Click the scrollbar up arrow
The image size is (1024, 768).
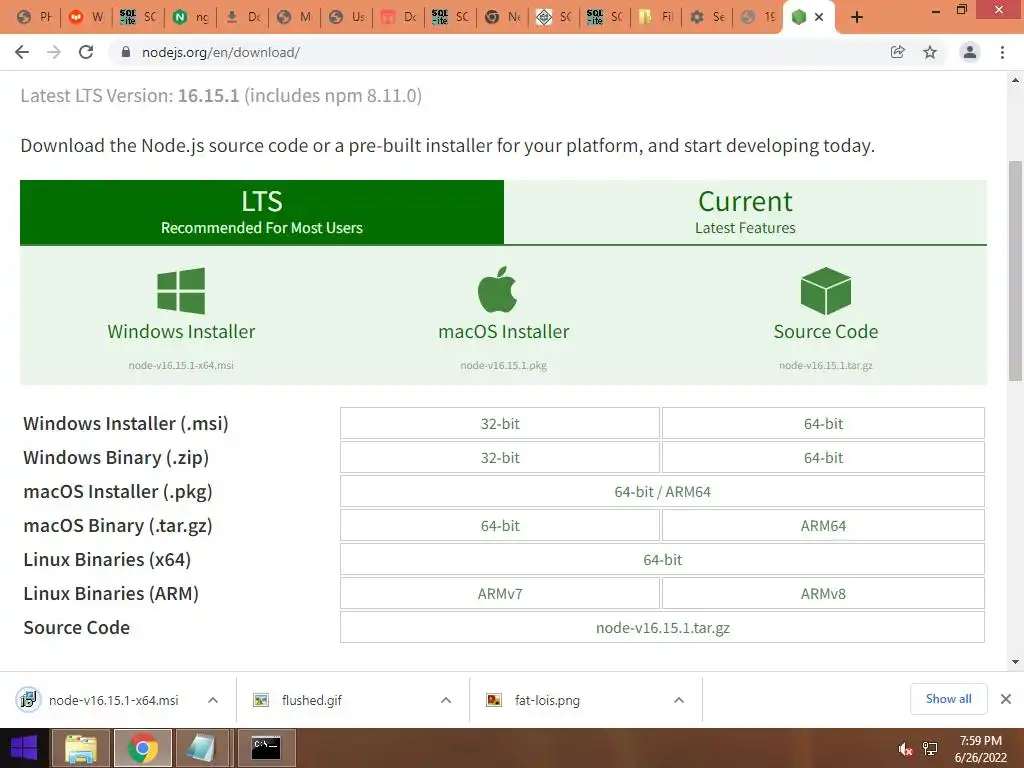pos(1015,80)
